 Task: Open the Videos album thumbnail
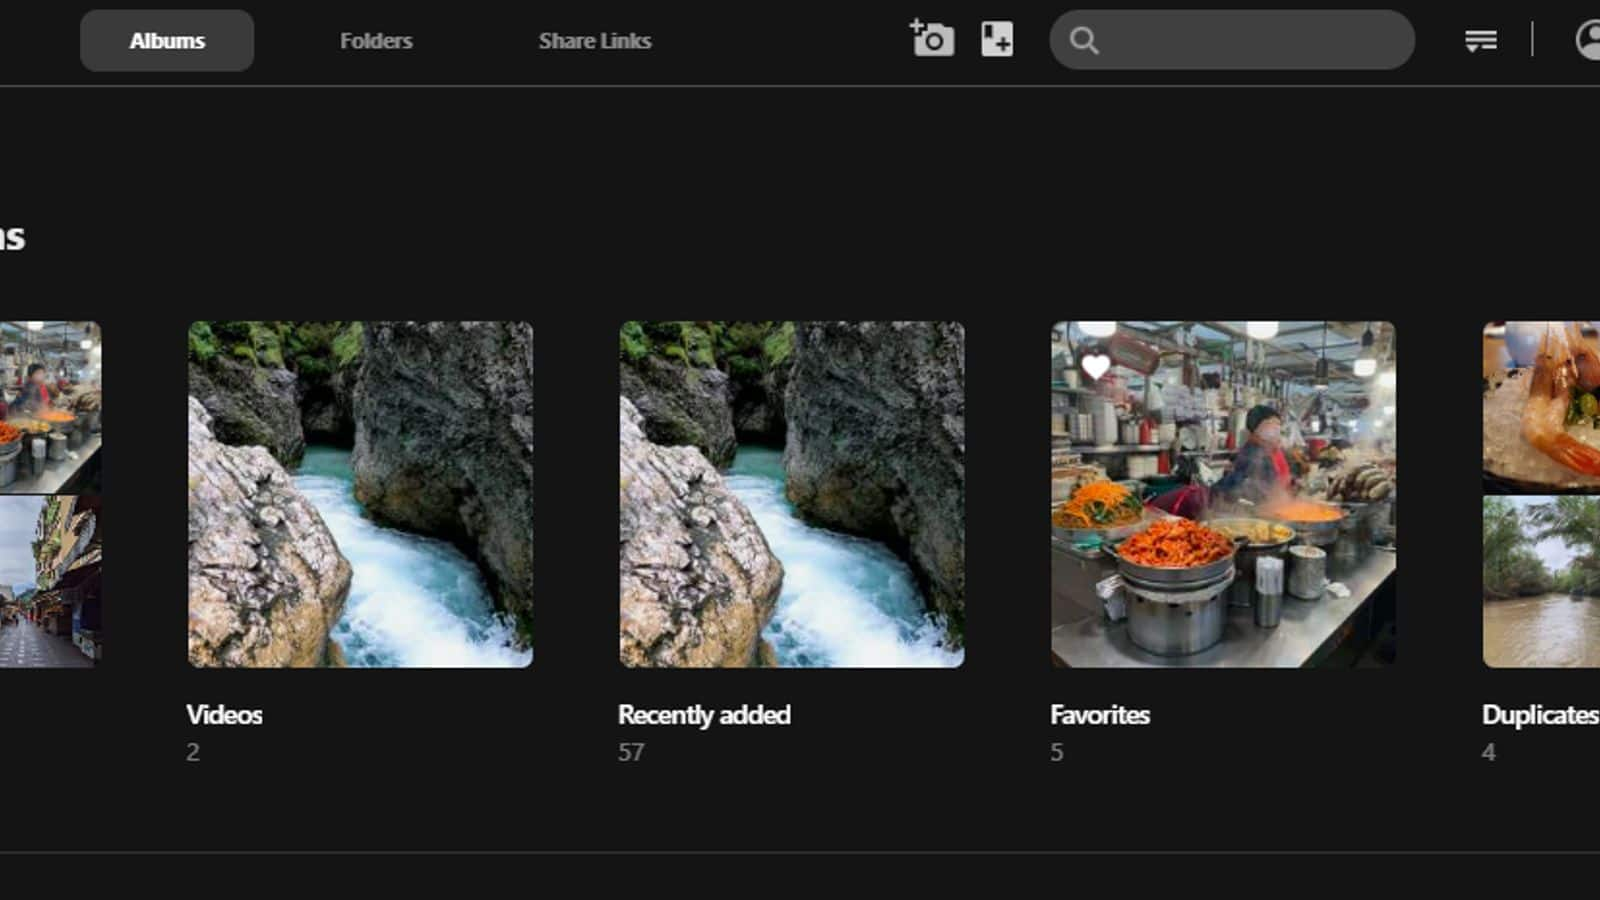pyautogui.click(x=360, y=494)
